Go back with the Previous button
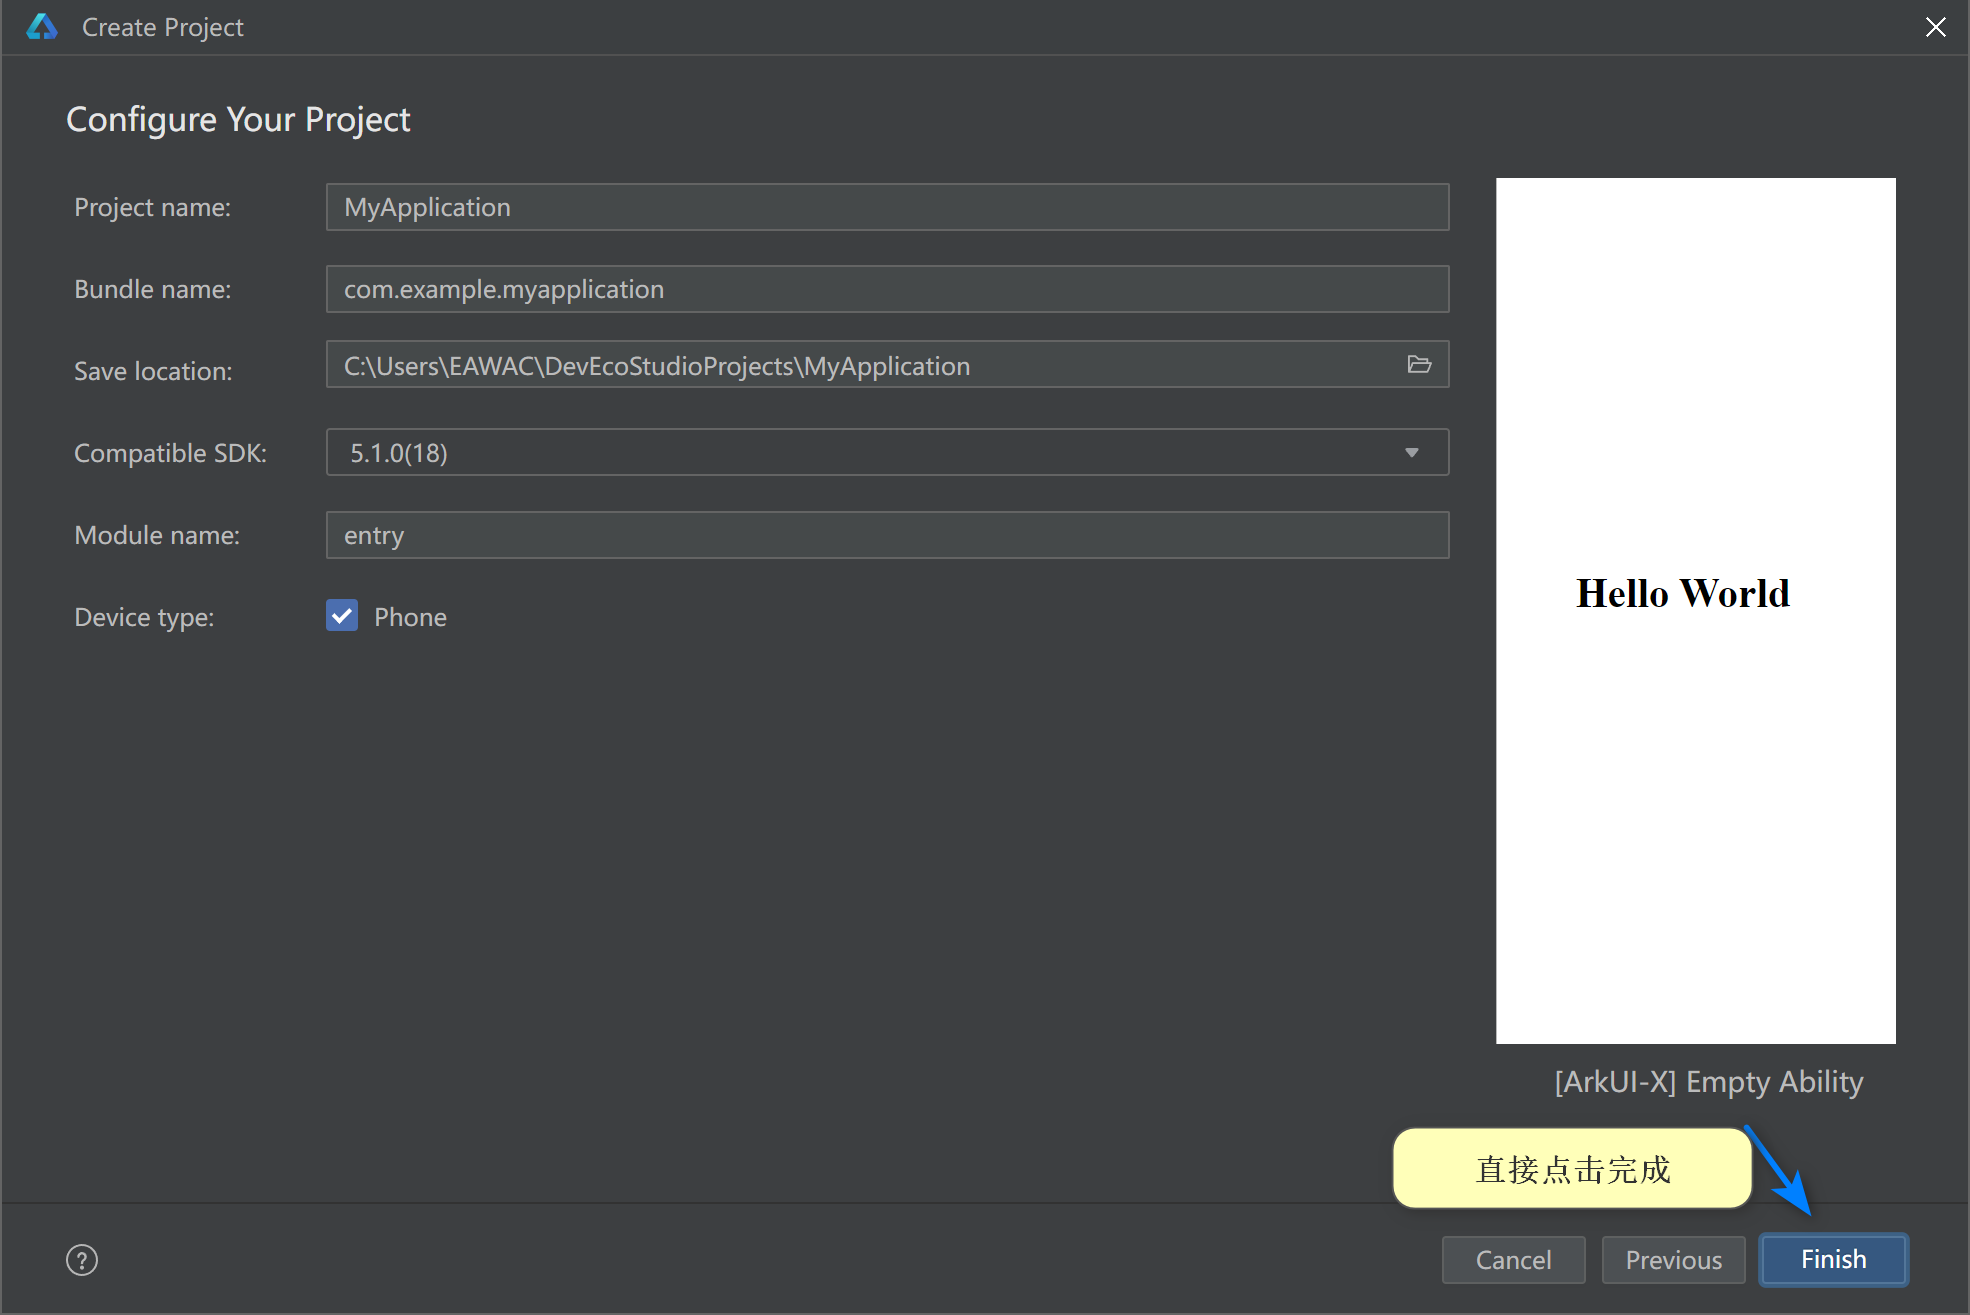Screen dimensions: 1970x1315 (1673, 1260)
